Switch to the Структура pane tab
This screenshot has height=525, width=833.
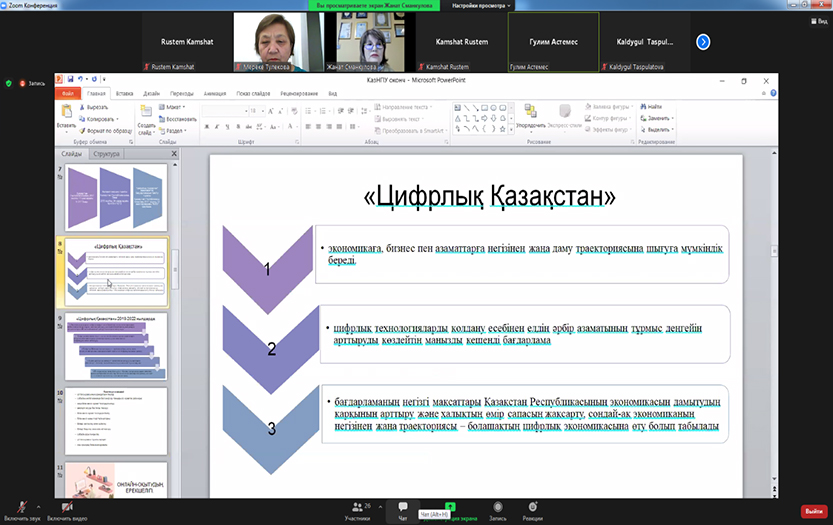107,154
